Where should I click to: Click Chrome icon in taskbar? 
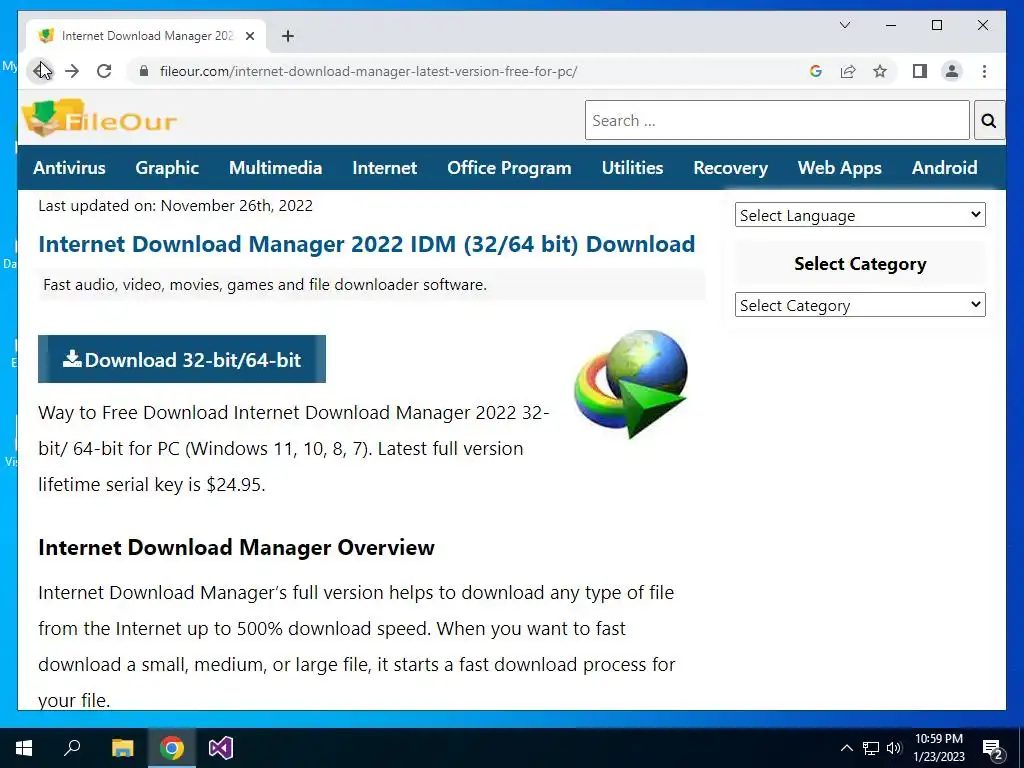[x=172, y=748]
